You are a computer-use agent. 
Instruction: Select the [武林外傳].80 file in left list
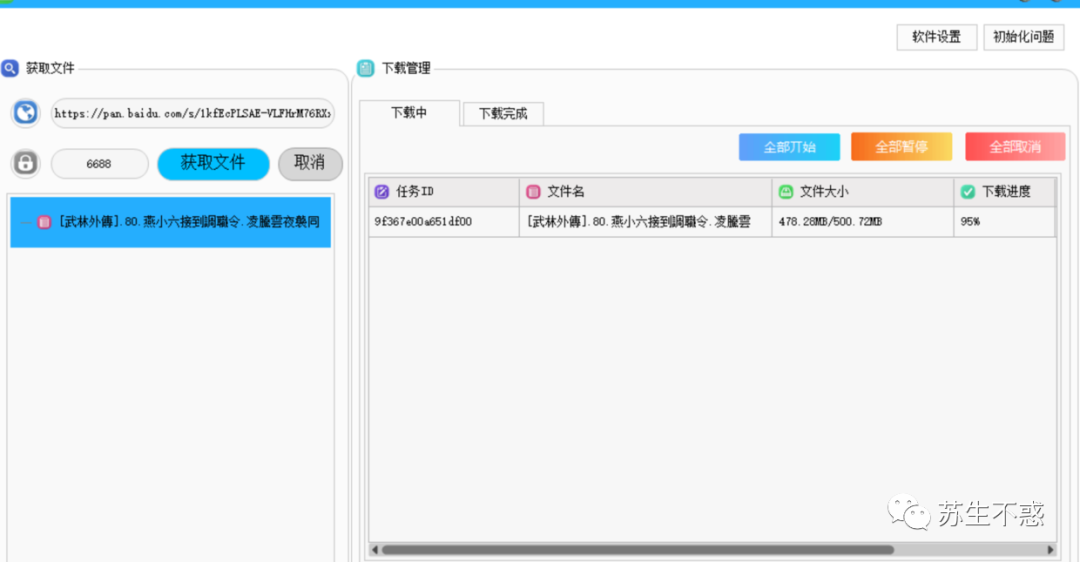point(170,222)
